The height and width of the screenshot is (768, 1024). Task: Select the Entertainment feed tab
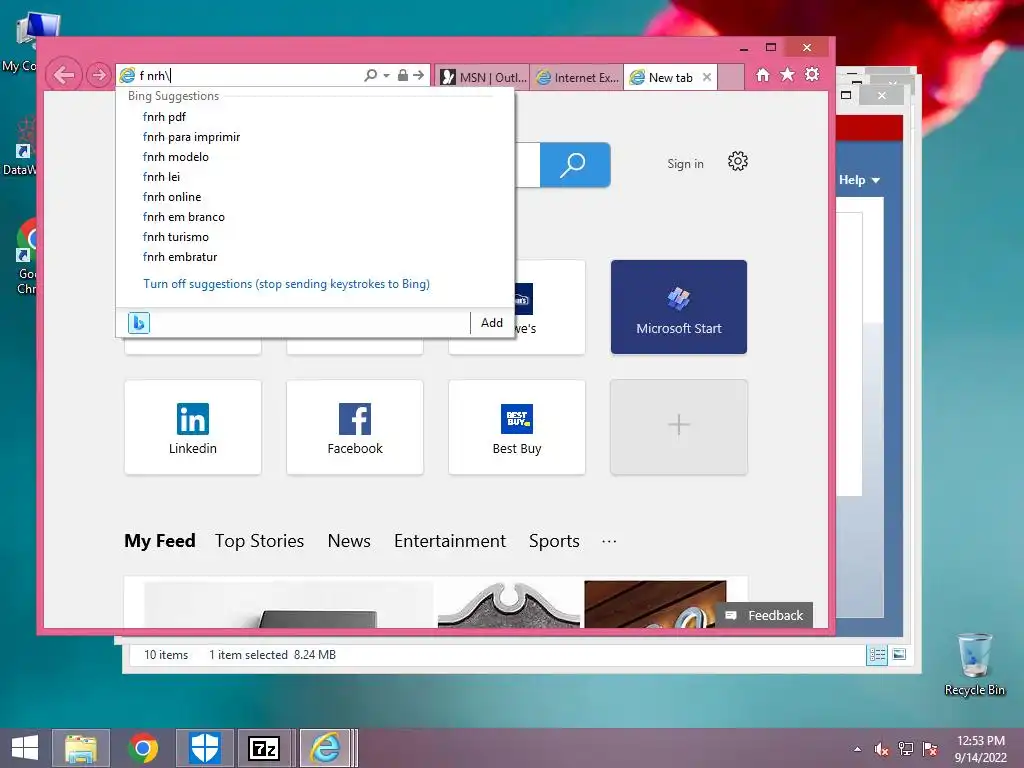[450, 541]
